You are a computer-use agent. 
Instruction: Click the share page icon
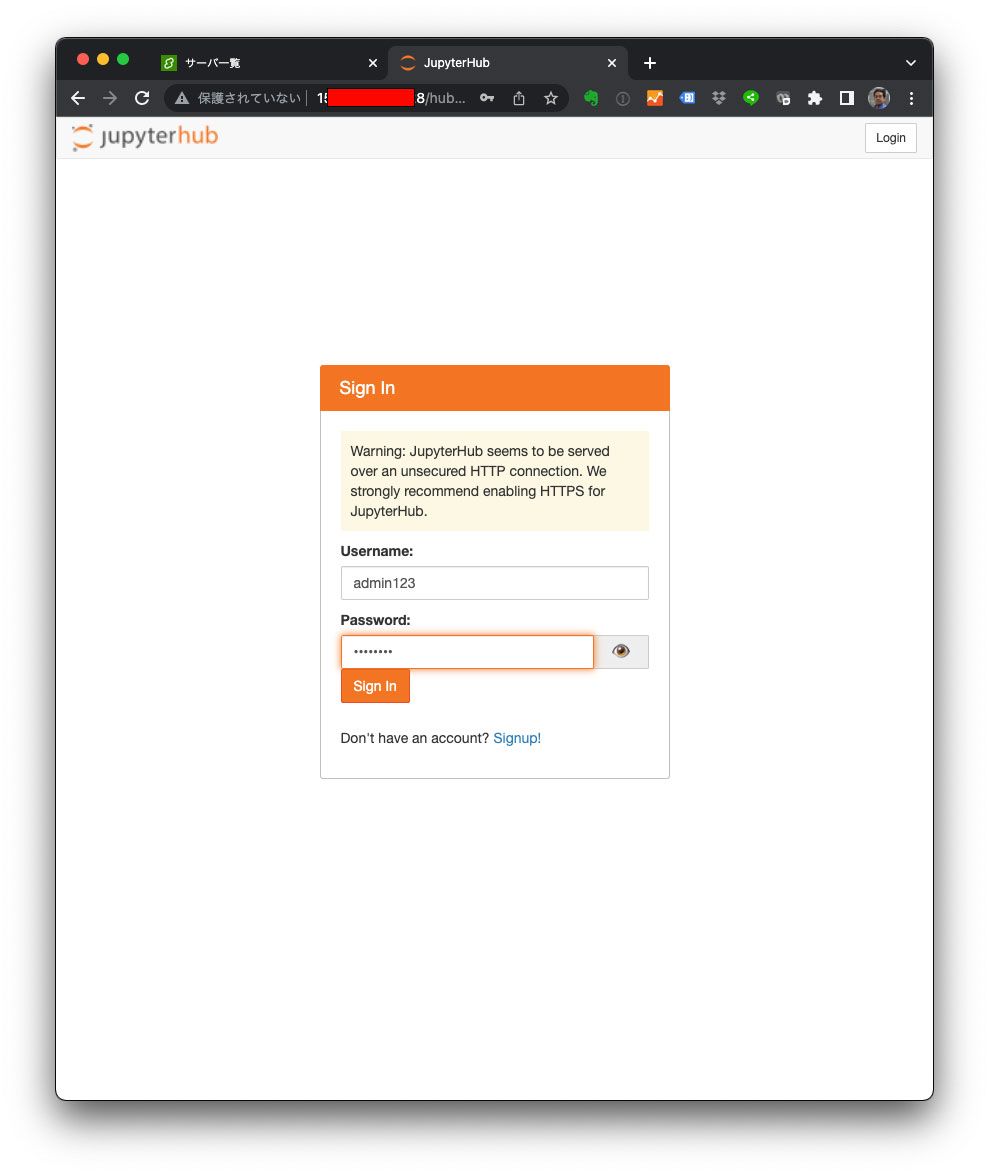pos(519,98)
